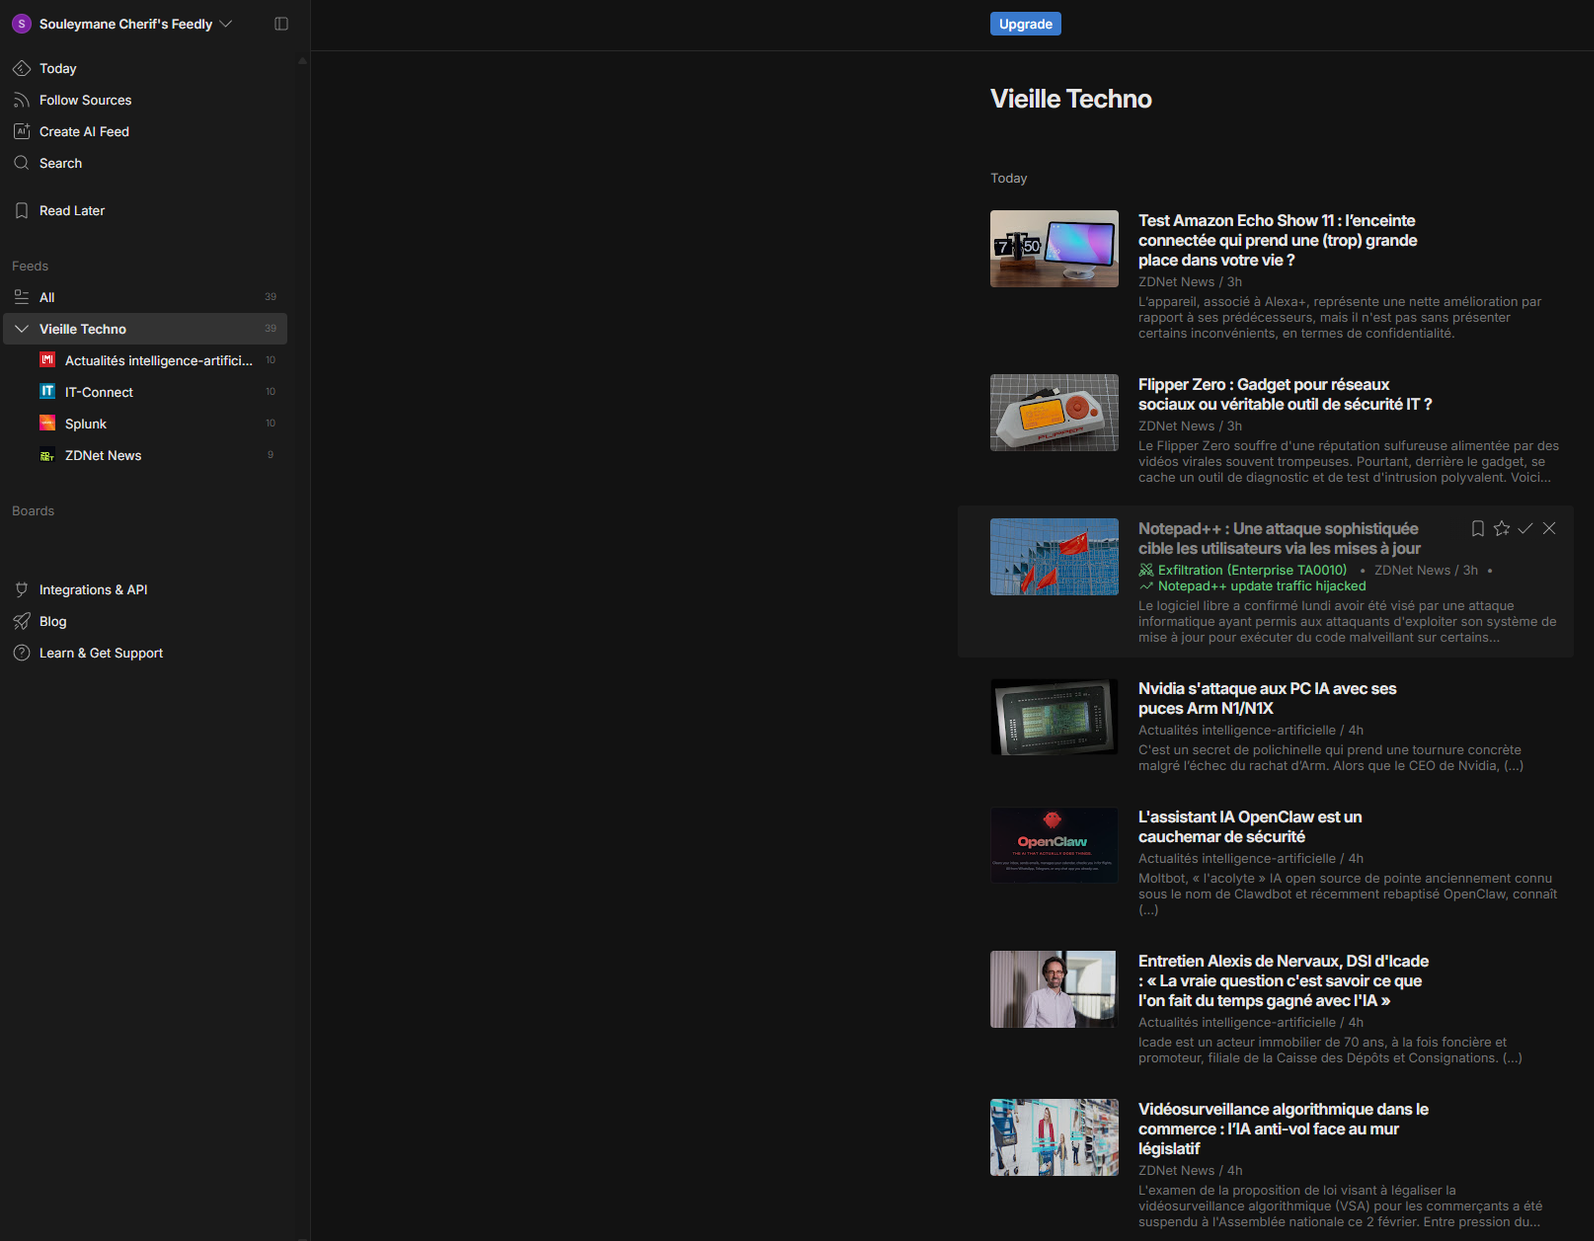
Task: Open Learn & Get Support help icon
Action: [21, 653]
